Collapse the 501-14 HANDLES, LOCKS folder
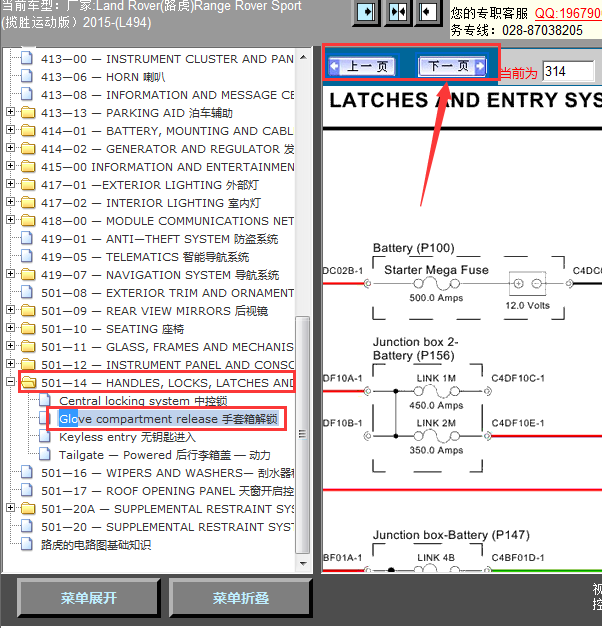602x628 pixels. (11, 382)
